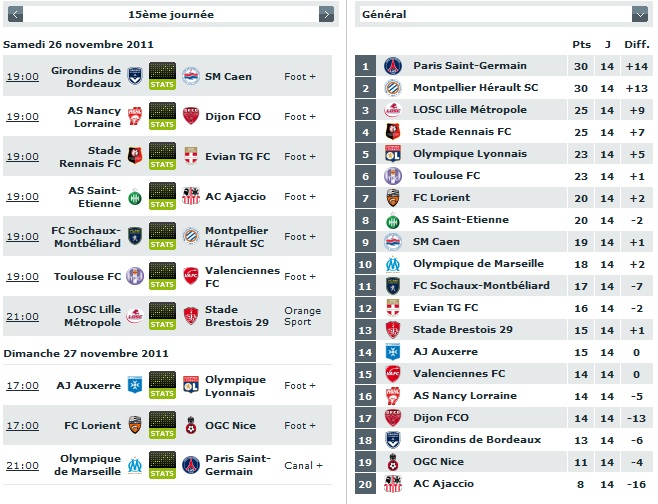The width and height of the screenshot is (658, 504).
Task: Open STATS icon for Auxerre vs Lyon
Action: (162, 385)
